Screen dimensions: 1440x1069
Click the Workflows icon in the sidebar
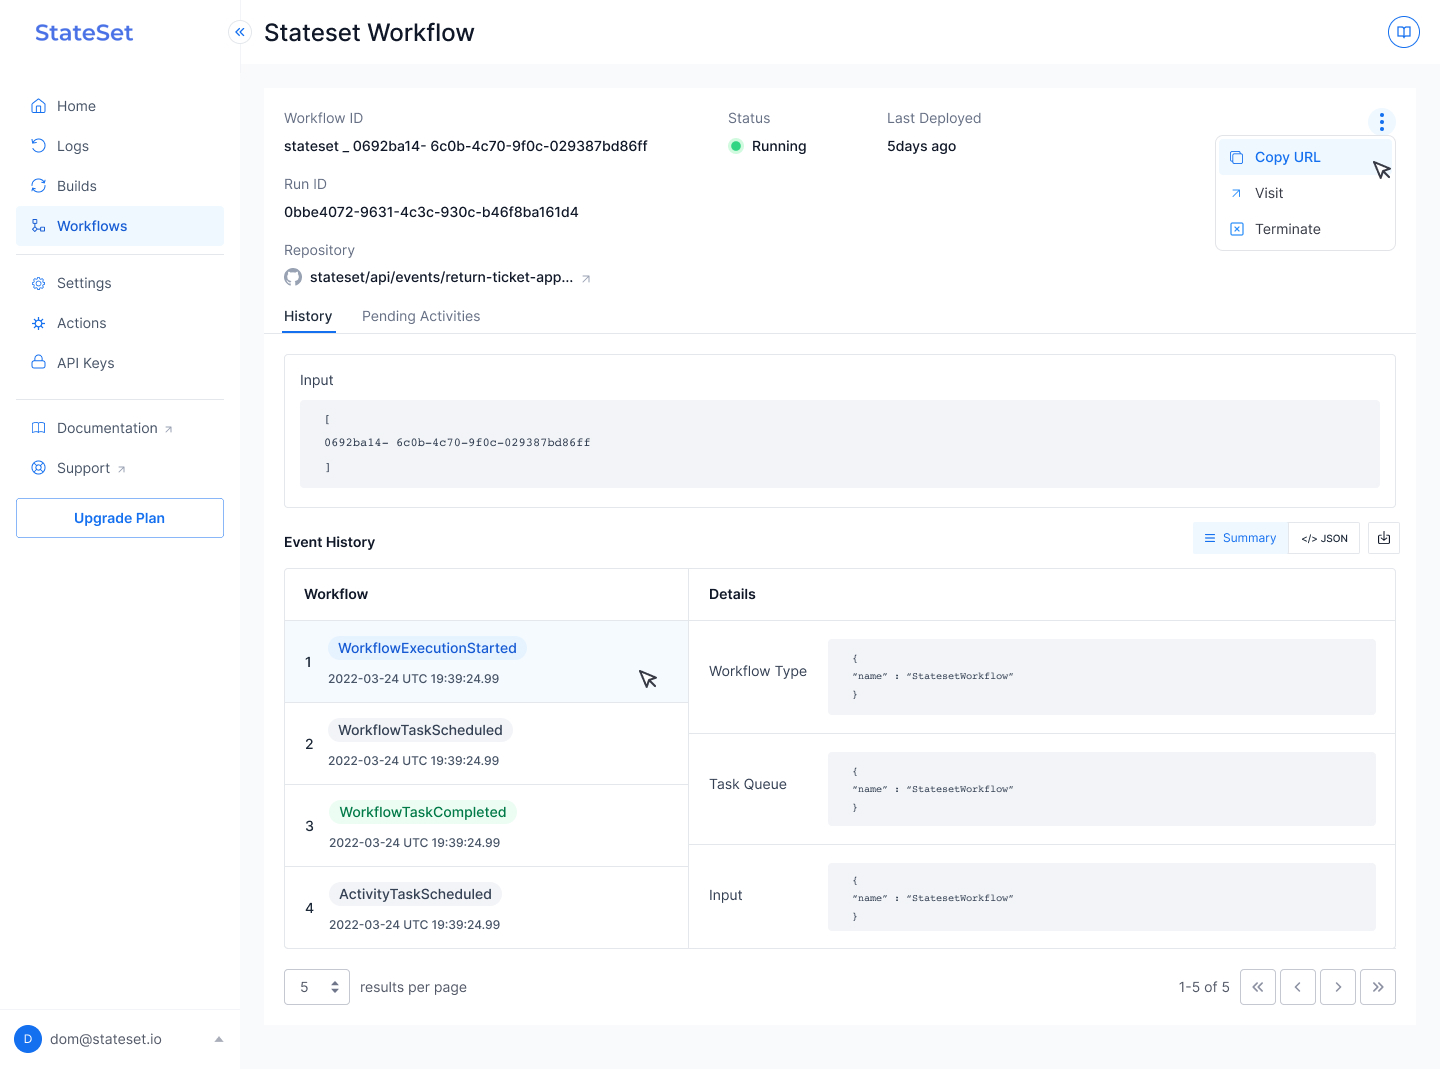(38, 226)
